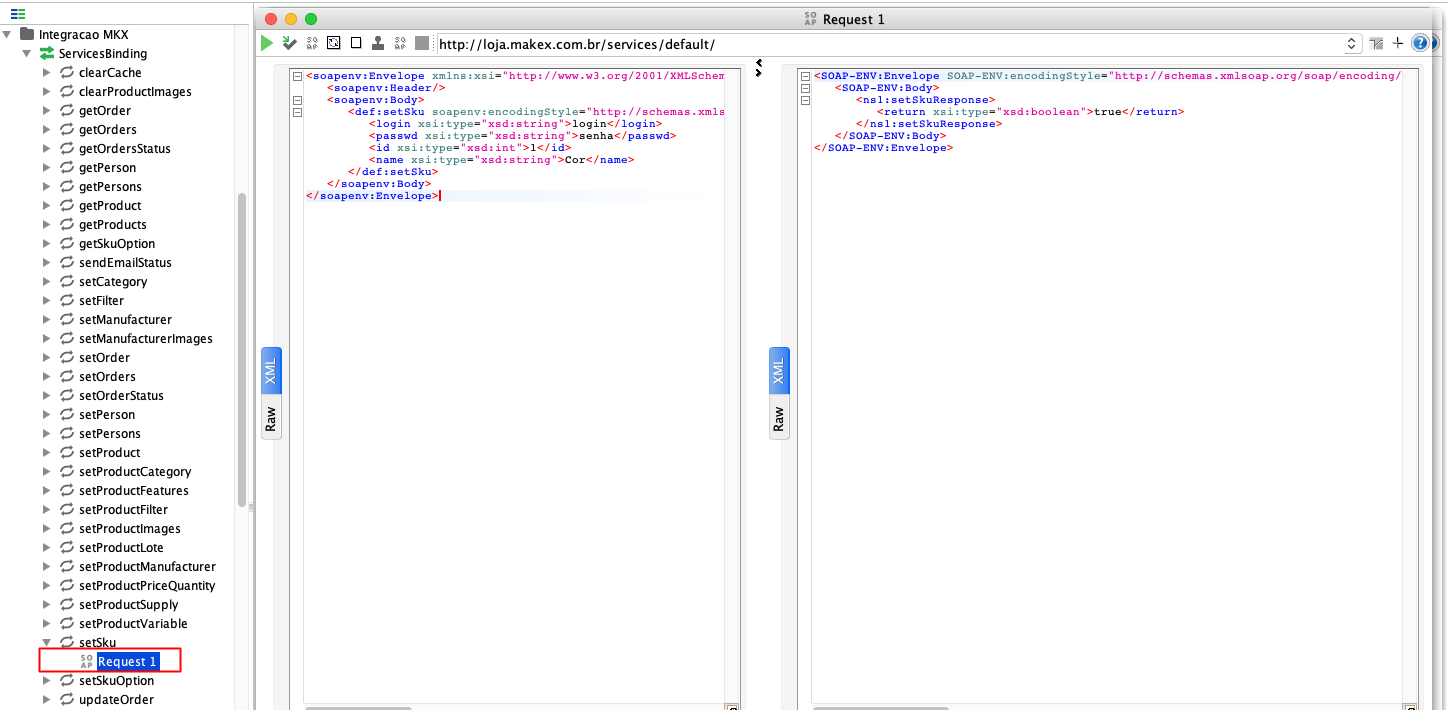The image size is (1448, 710).
Task: Collapse SOAP-ENV:Body fold marker in response panel
Action: 805,88
